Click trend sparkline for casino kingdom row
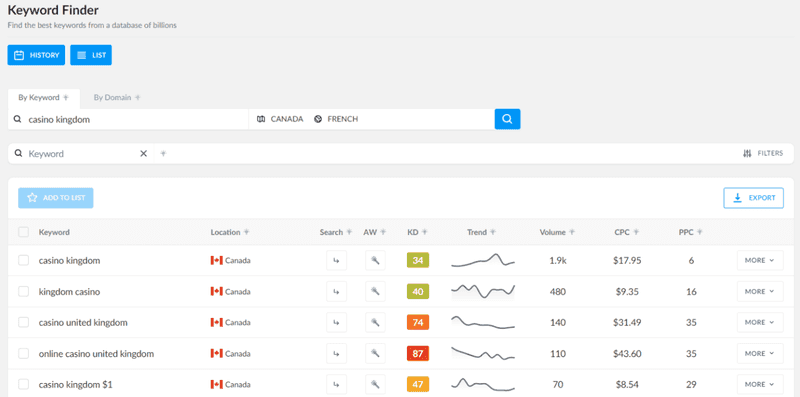Screen dimensions: 800x397 coord(483,260)
